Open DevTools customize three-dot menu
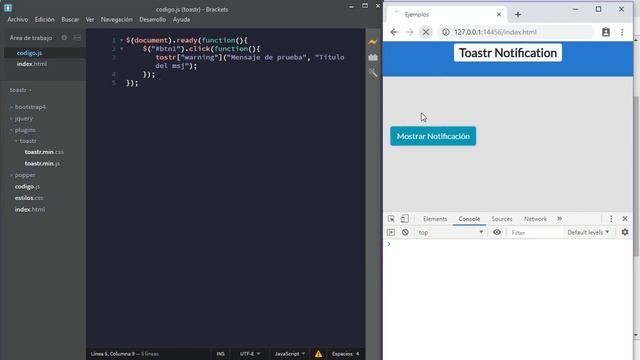The image size is (640, 360). coord(611,219)
